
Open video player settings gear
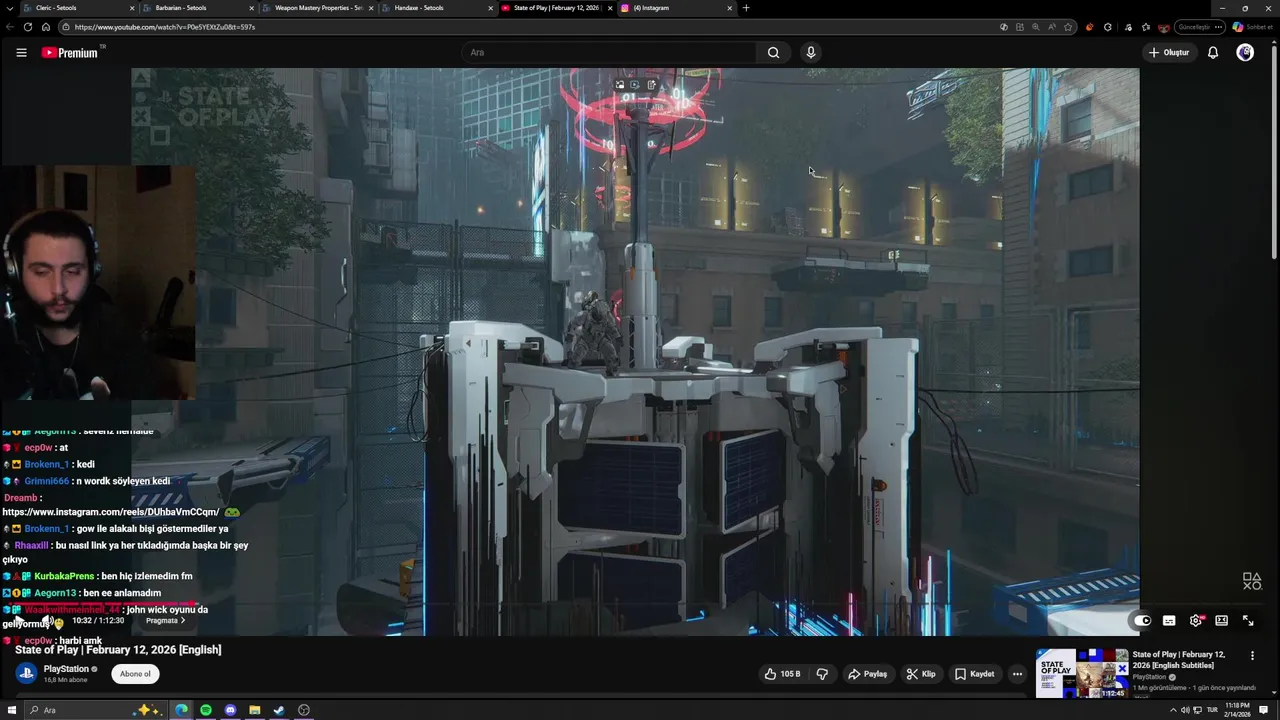point(1196,621)
